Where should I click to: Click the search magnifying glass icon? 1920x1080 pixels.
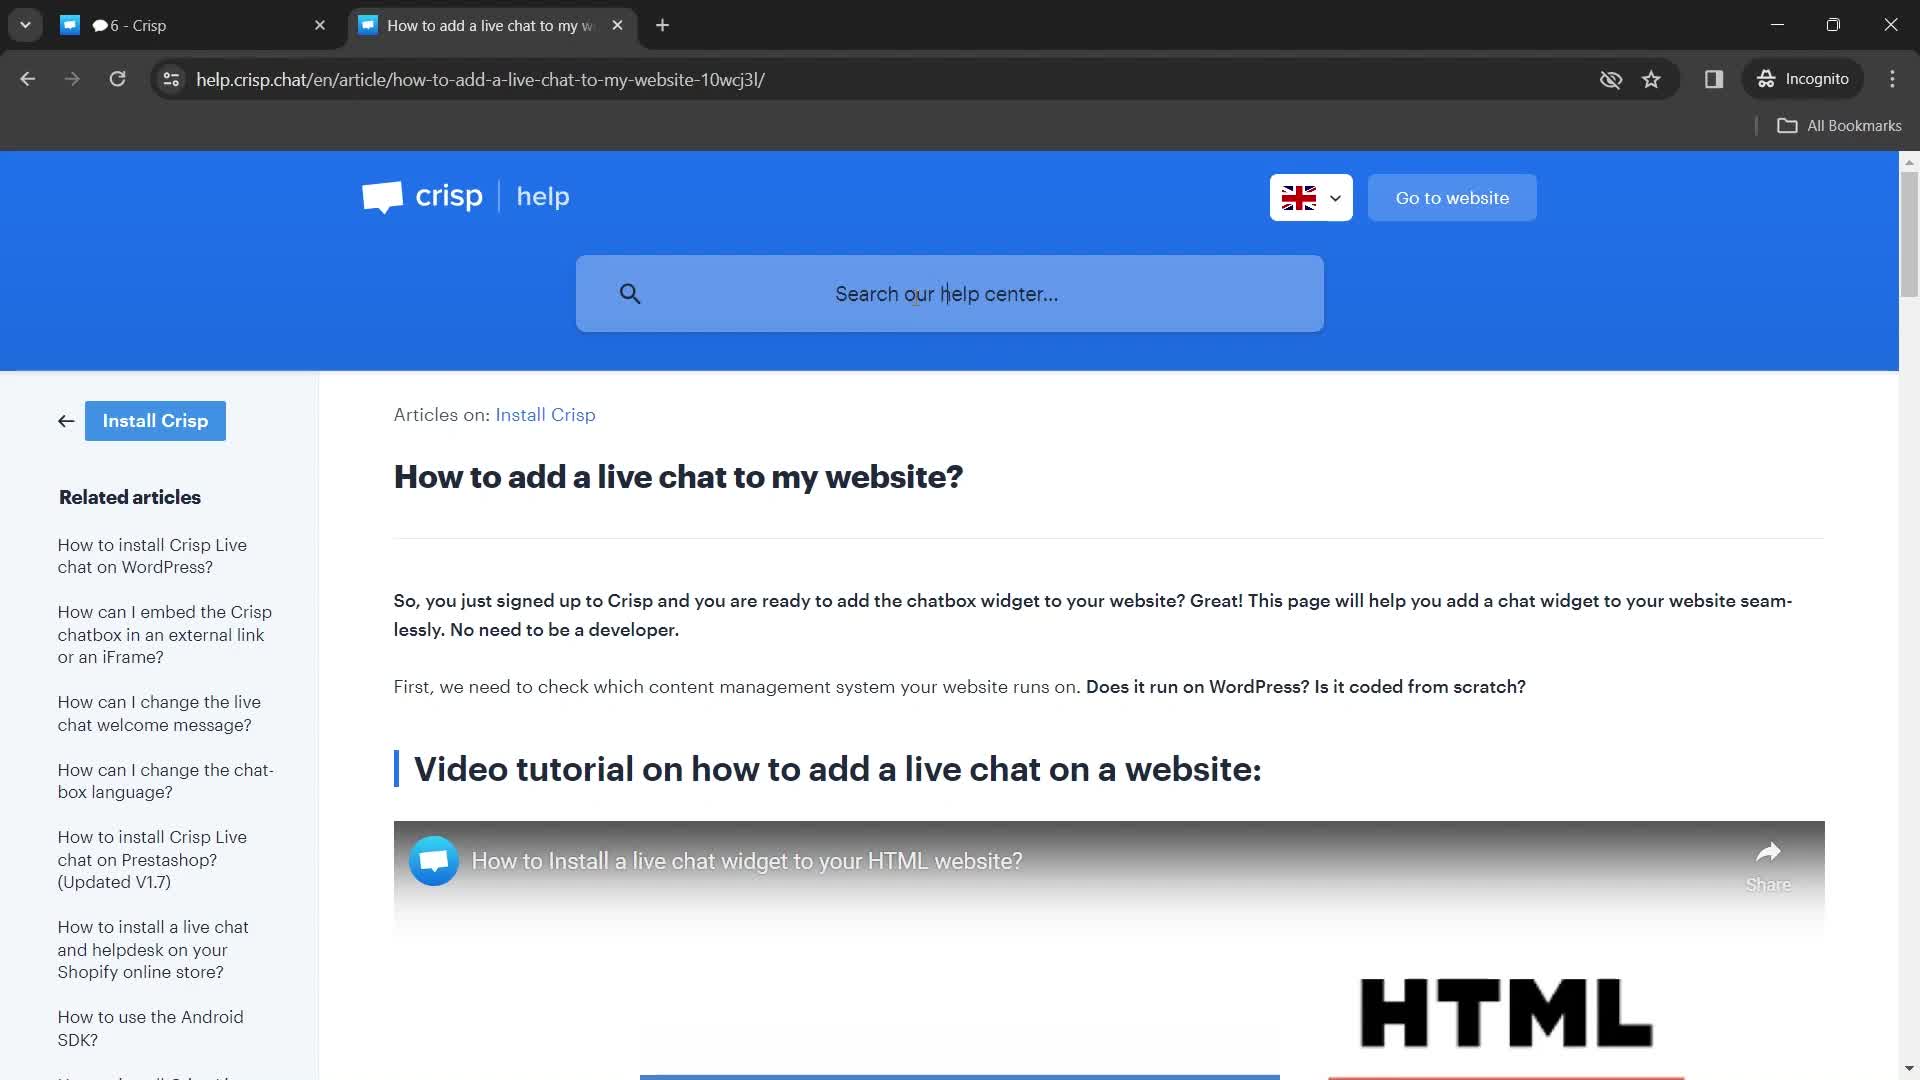tap(629, 291)
